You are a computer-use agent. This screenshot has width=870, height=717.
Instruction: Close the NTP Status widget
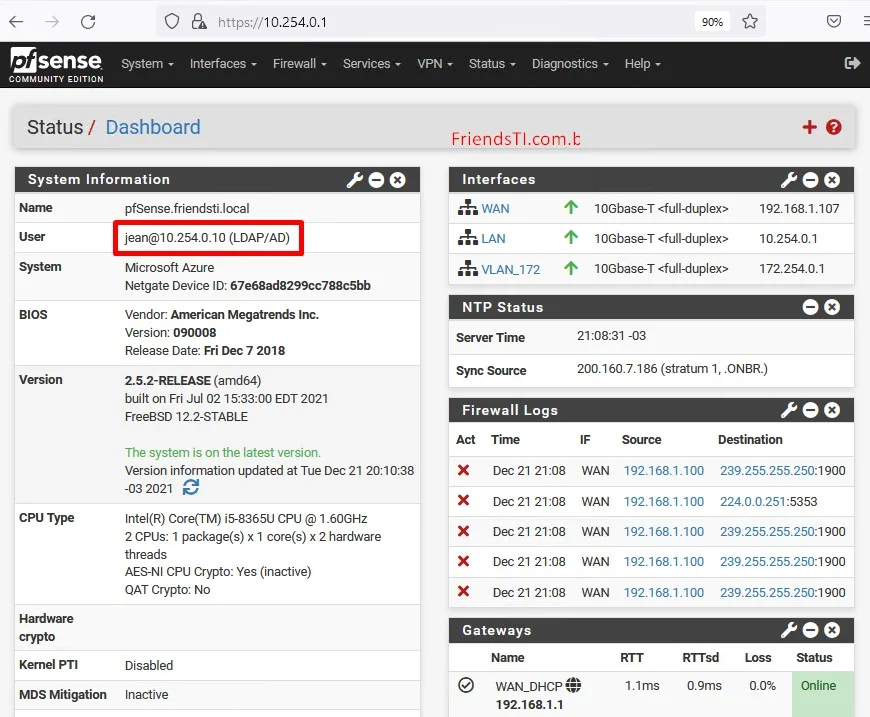tap(832, 307)
